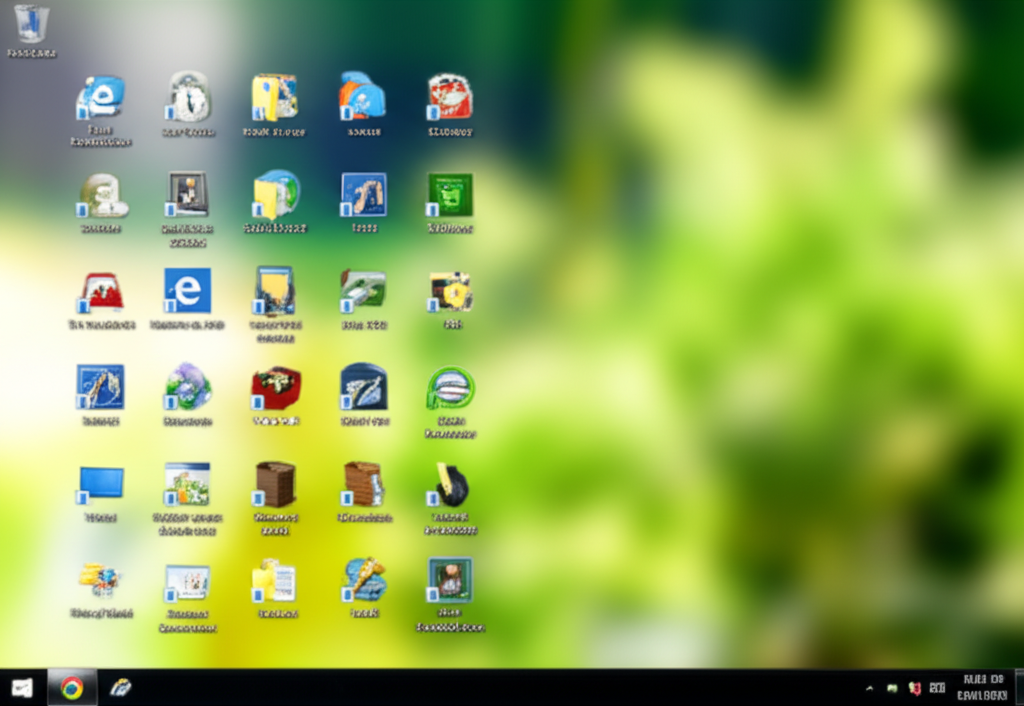Viewport: 1024px width, 706px height.
Task: Click the red icon in system tray
Action: 914,688
